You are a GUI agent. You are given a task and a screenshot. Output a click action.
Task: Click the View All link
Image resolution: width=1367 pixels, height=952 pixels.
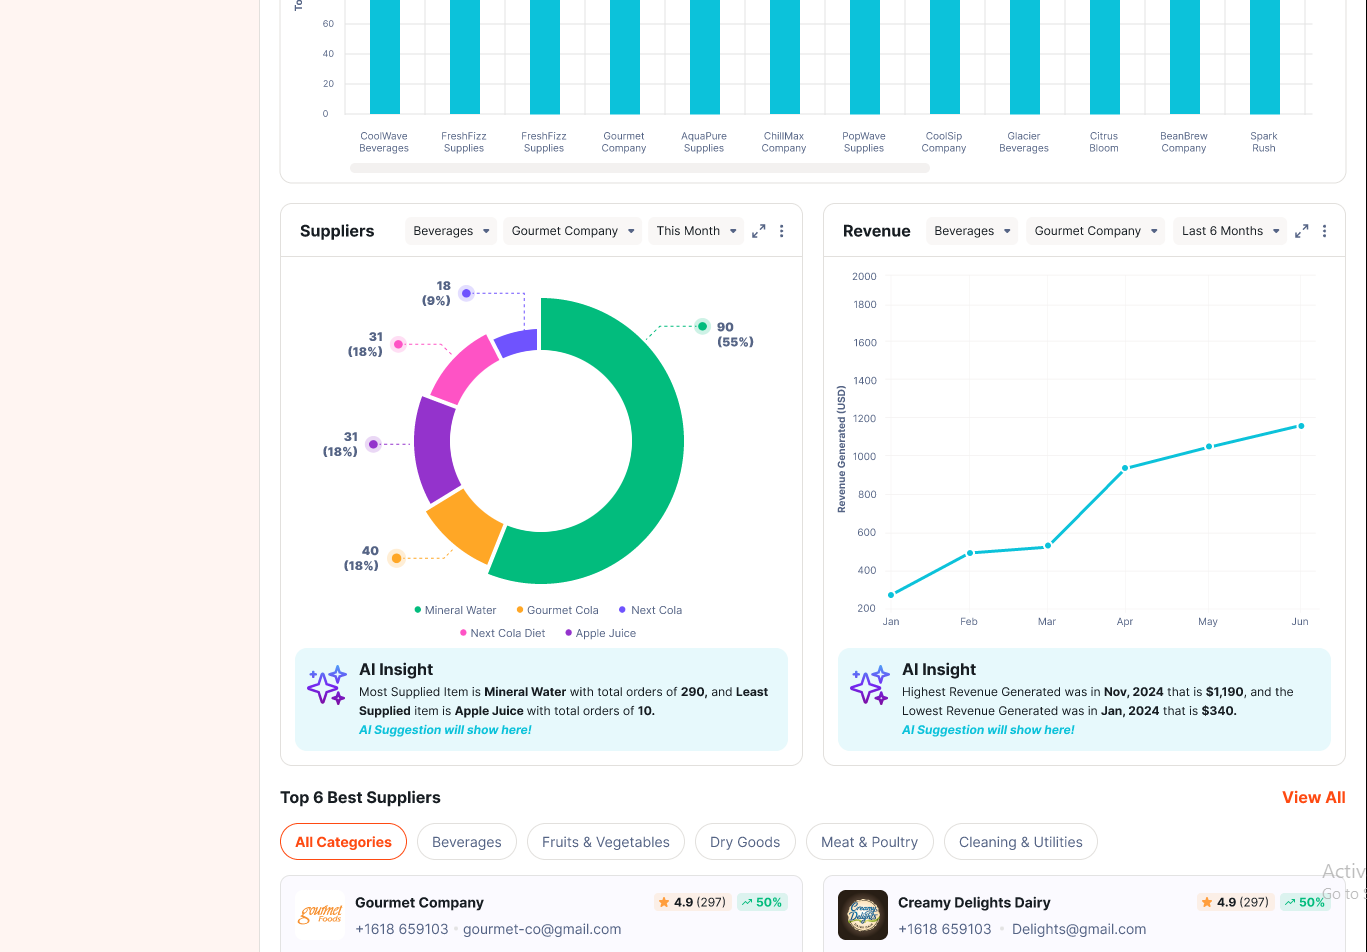point(1313,797)
